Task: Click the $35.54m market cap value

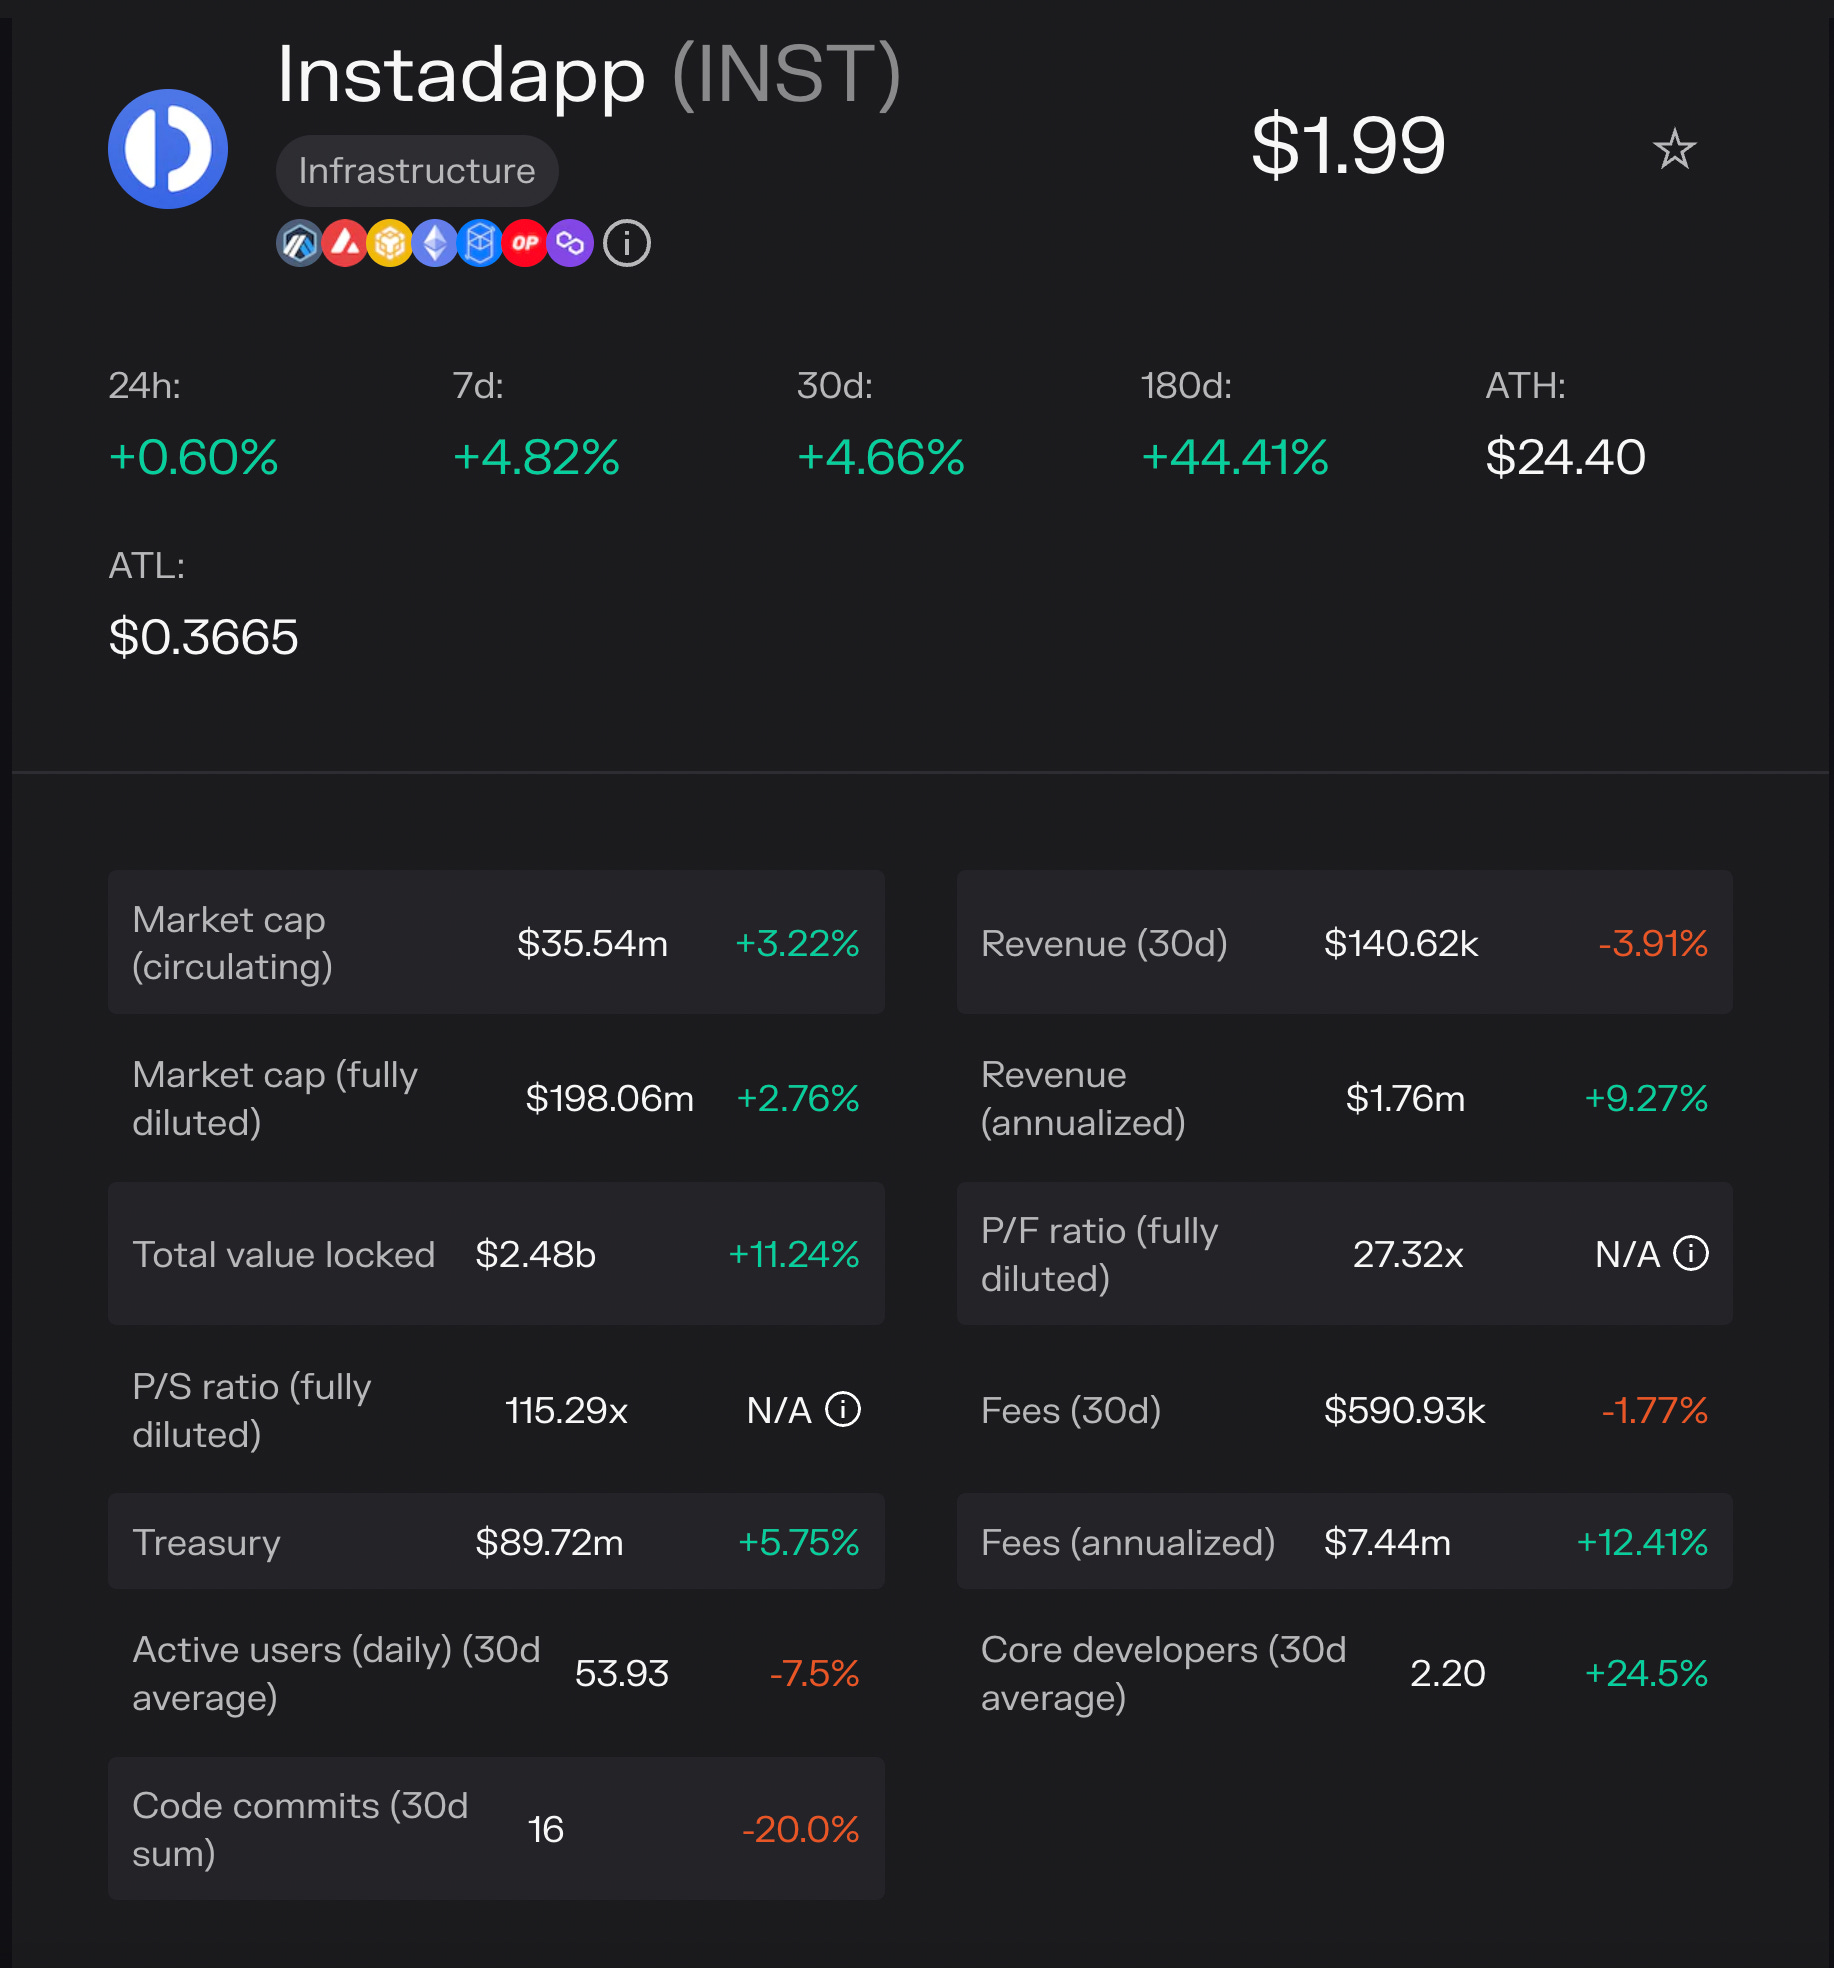Action: (592, 943)
